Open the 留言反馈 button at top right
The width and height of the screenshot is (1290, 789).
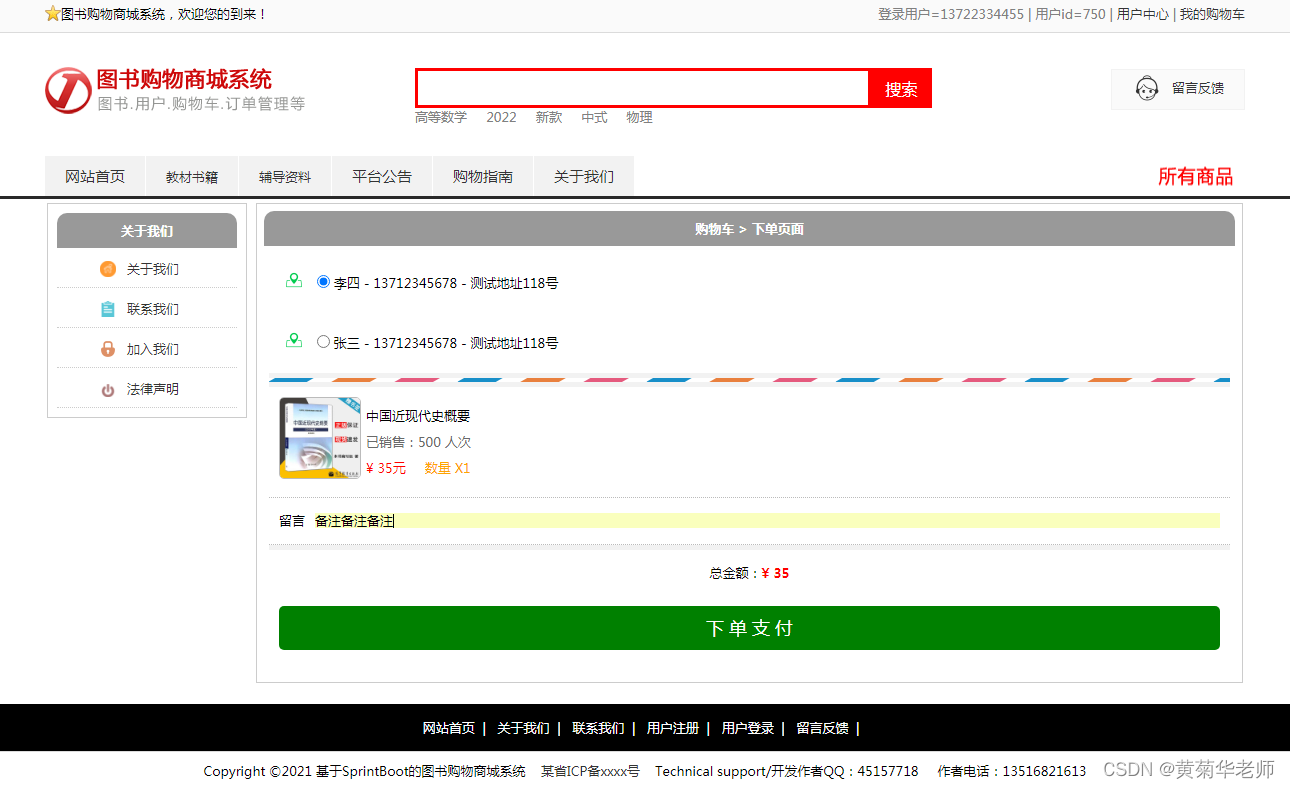point(1178,89)
